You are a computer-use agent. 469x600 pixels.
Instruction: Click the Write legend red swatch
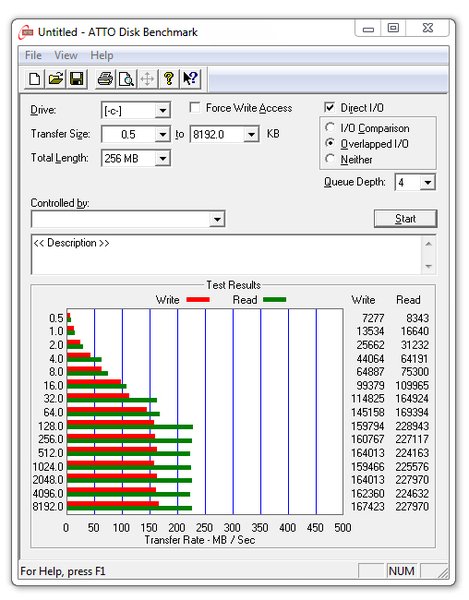pos(198,300)
